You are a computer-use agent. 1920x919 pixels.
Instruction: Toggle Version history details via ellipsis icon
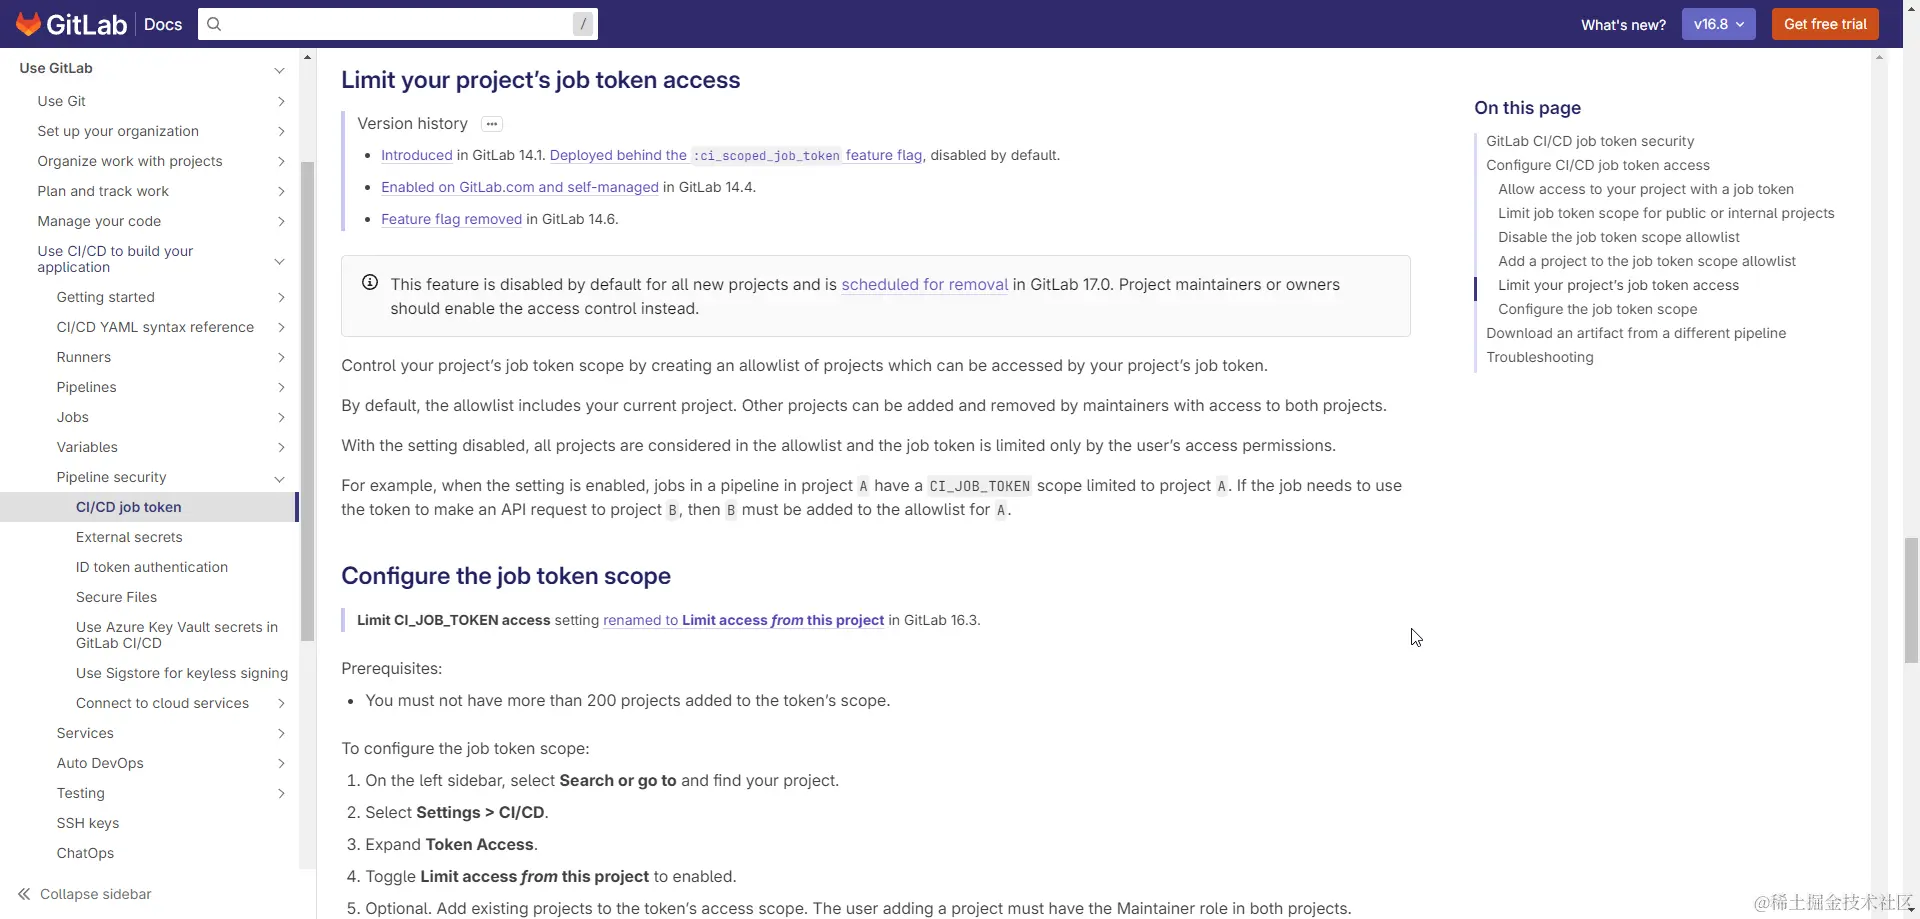(490, 123)
